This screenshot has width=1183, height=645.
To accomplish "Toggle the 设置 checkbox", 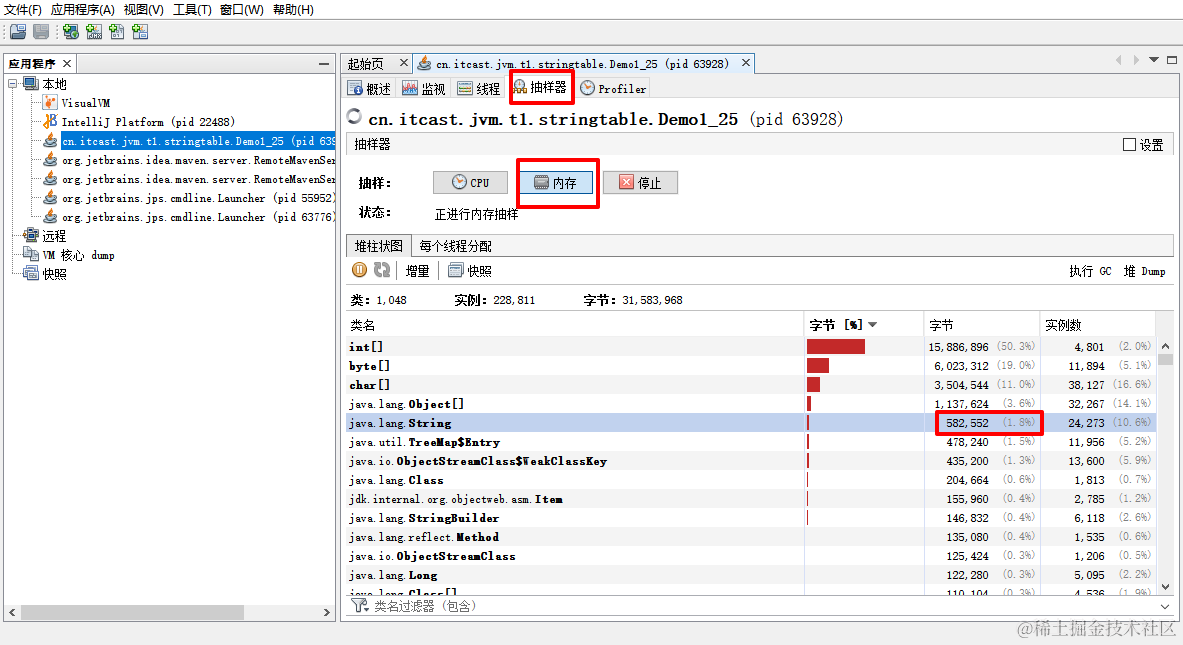I will click(1129, 145).
